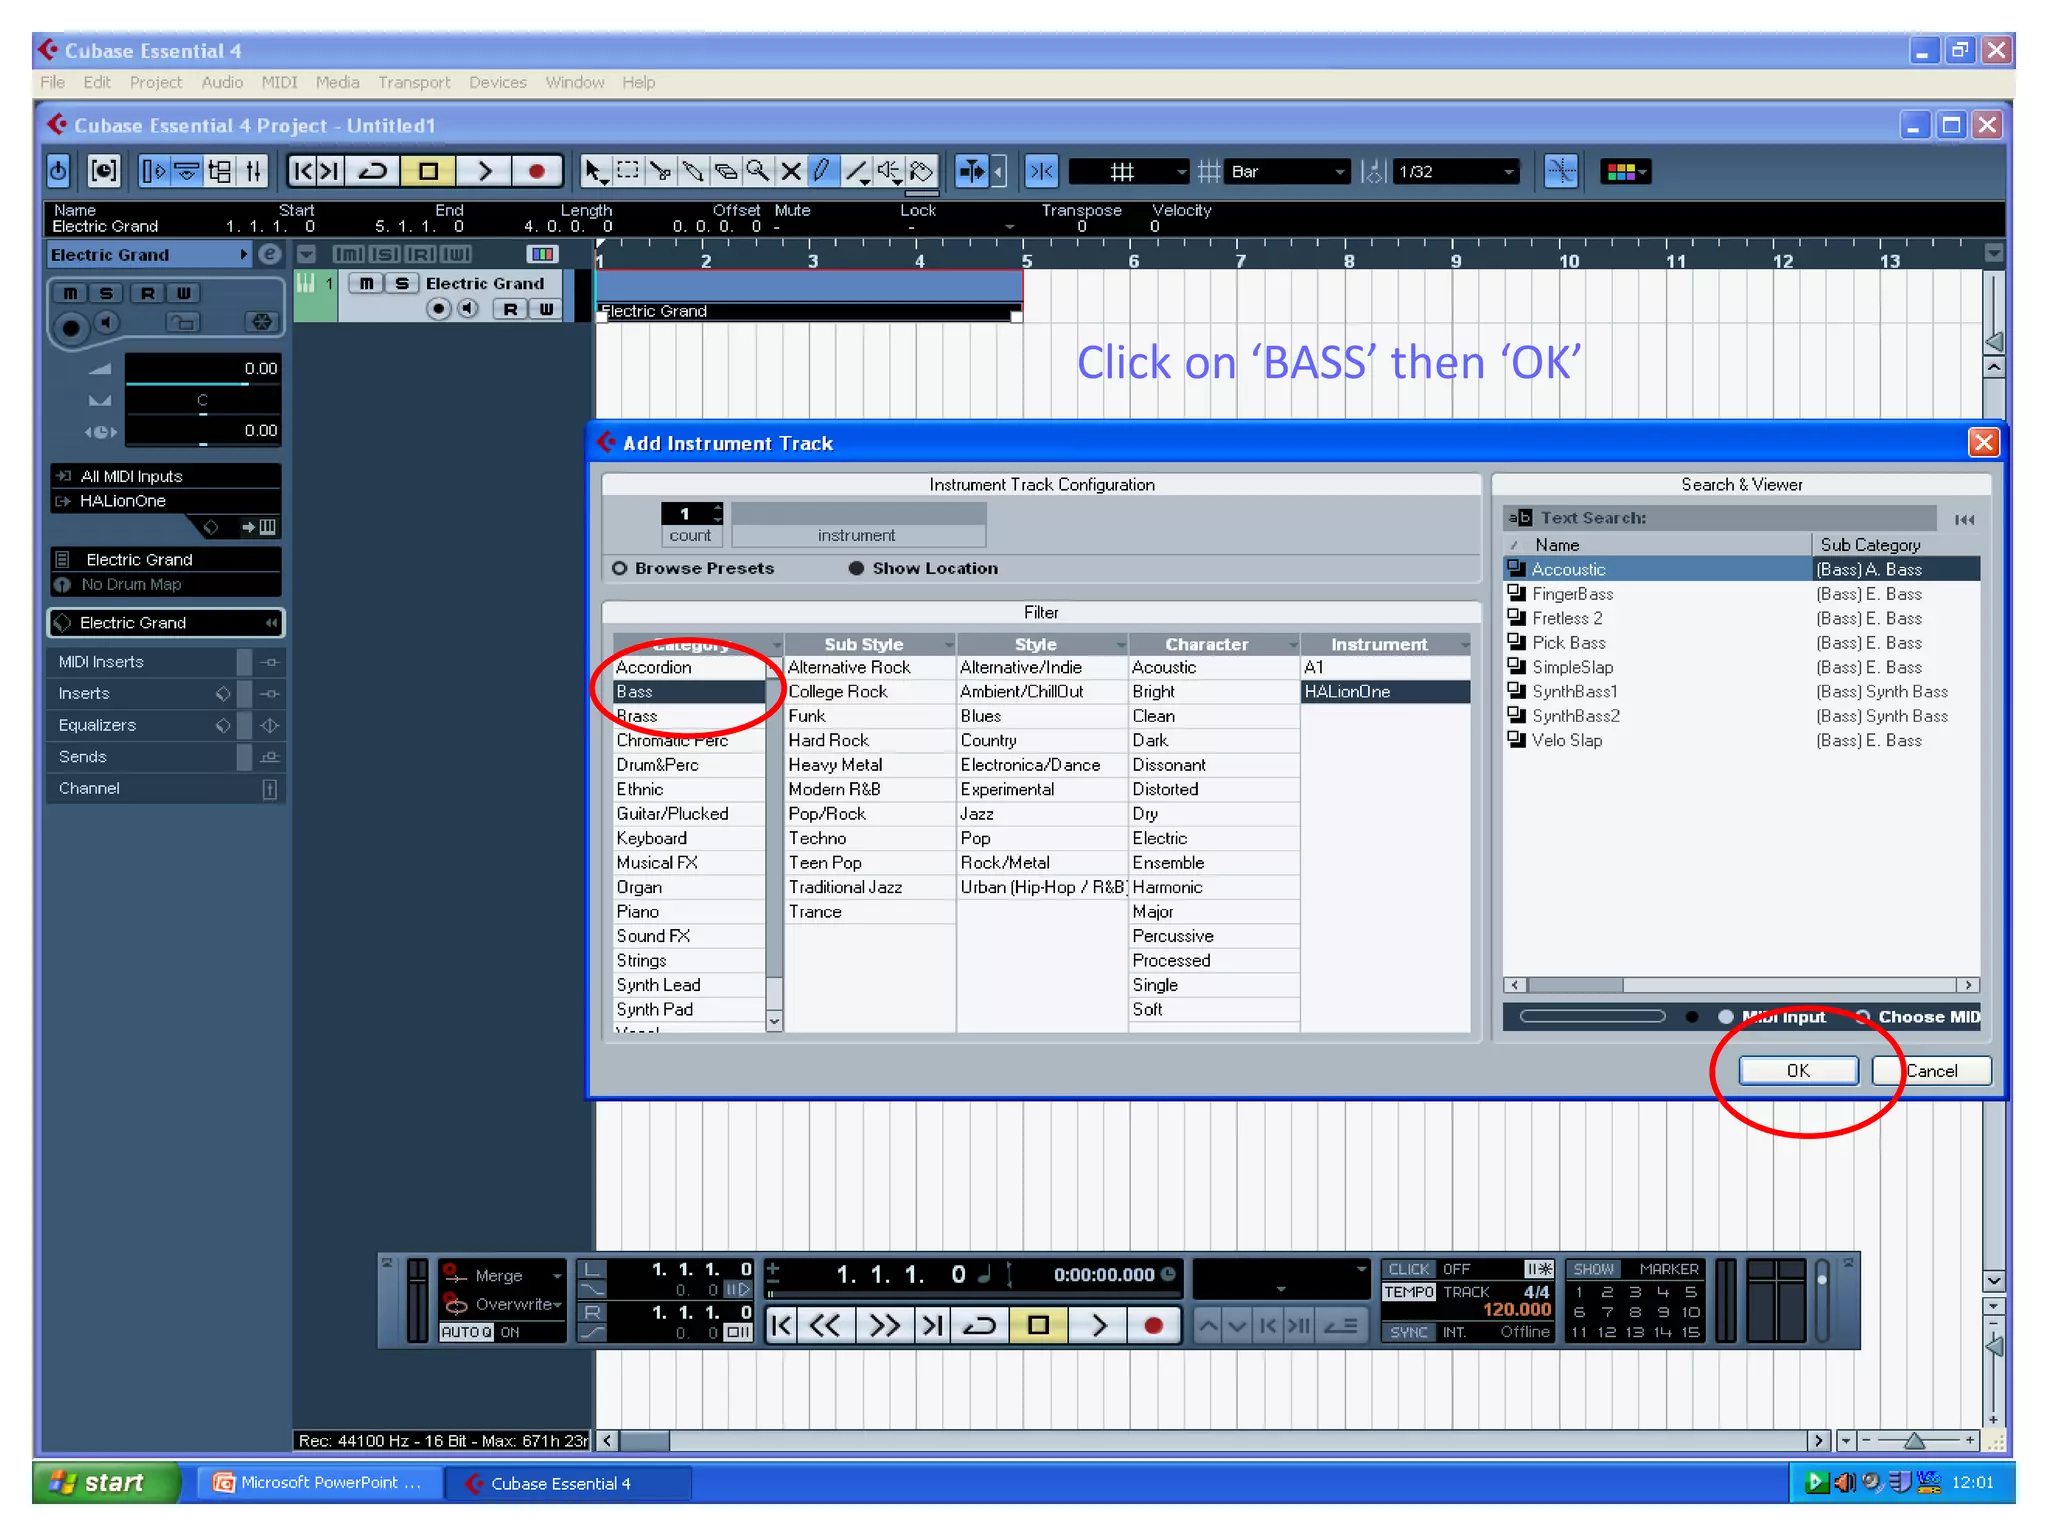Image resolution: width=2048 pixels, height=1536 pixels.
Task: Open the snap mode grid dropdown
Action: tap(1129, 172)
